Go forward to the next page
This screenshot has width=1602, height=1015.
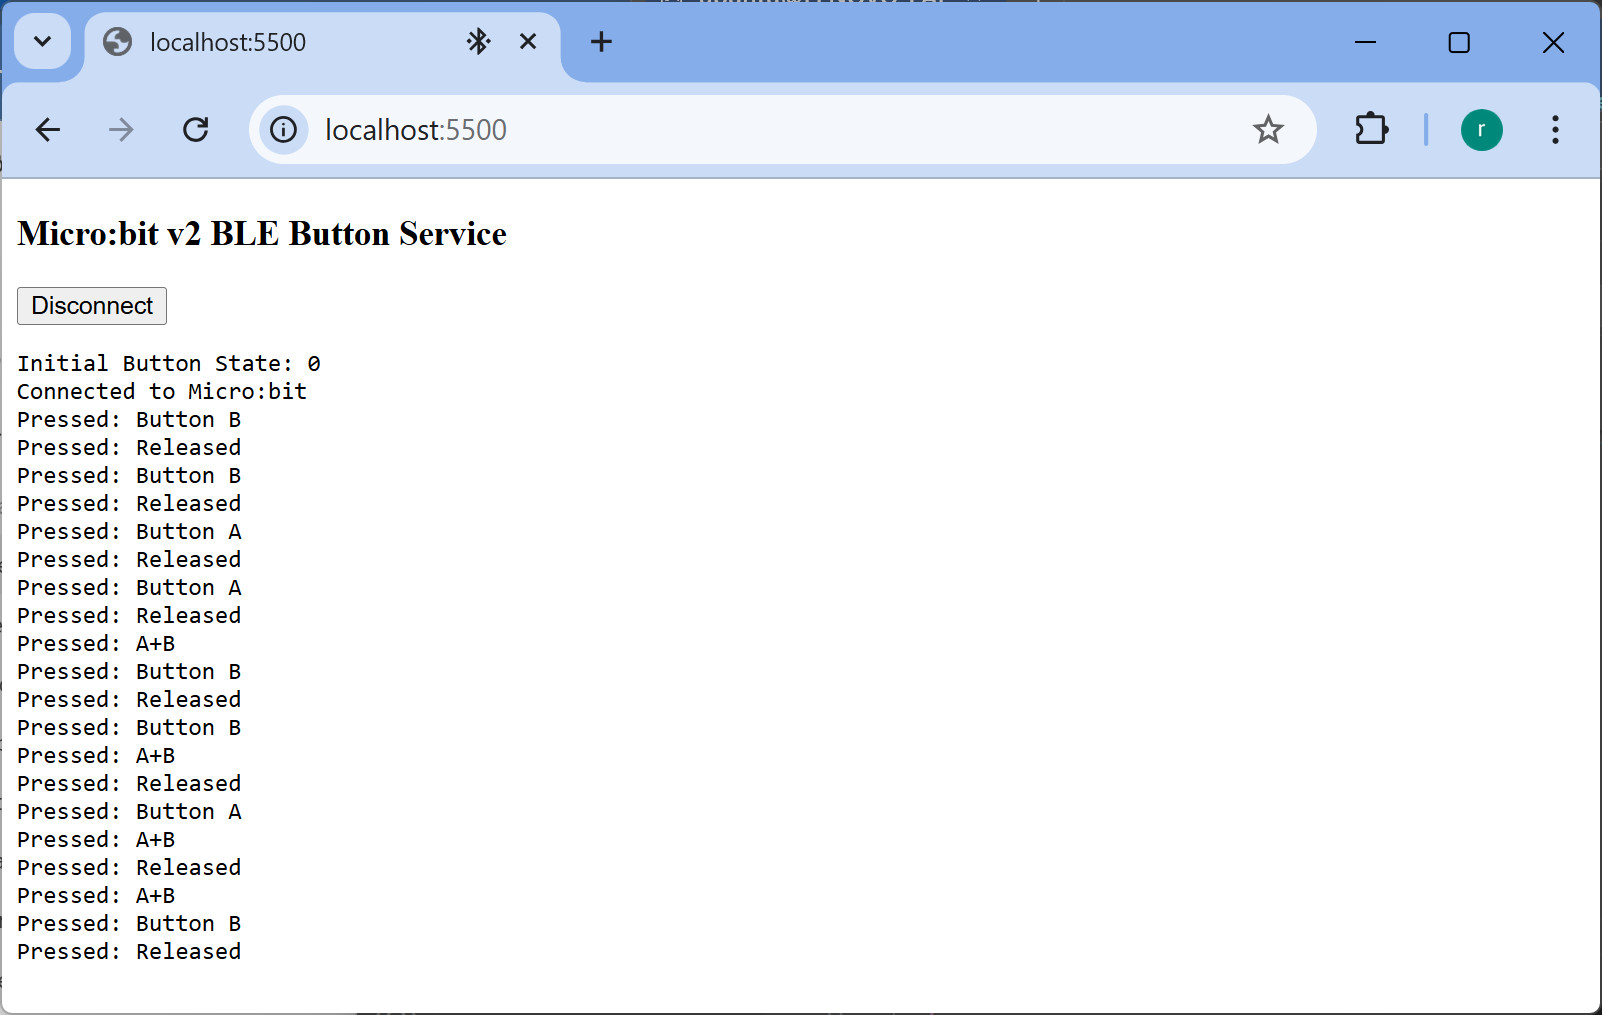pyautogui.click(x=121, y=130)
